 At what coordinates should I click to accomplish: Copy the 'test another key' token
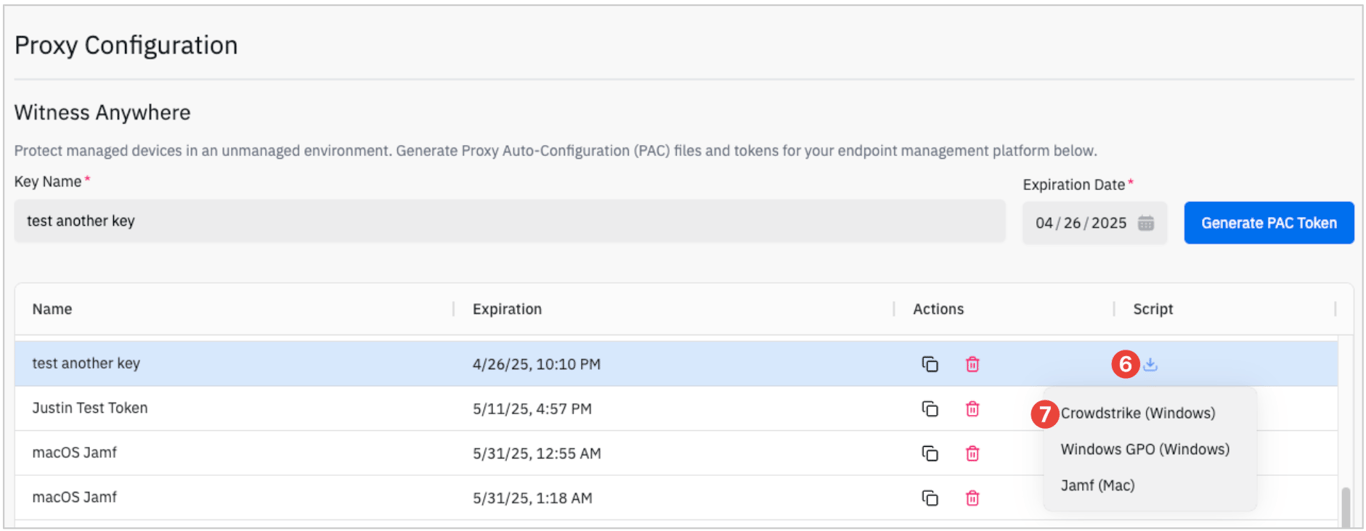[x=930, y=365]
